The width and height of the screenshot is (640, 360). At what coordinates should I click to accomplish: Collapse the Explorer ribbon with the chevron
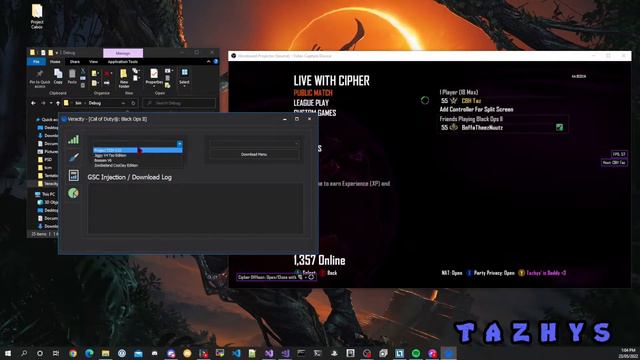(x=209, y=62)
